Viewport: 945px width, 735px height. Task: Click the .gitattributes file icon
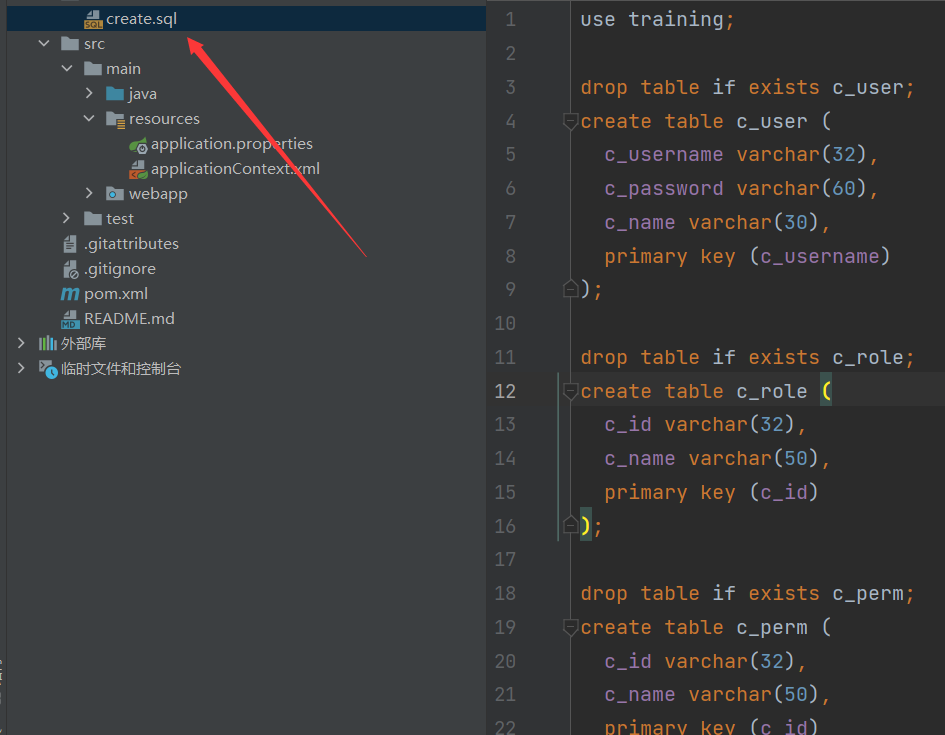(x=70, y=243)
